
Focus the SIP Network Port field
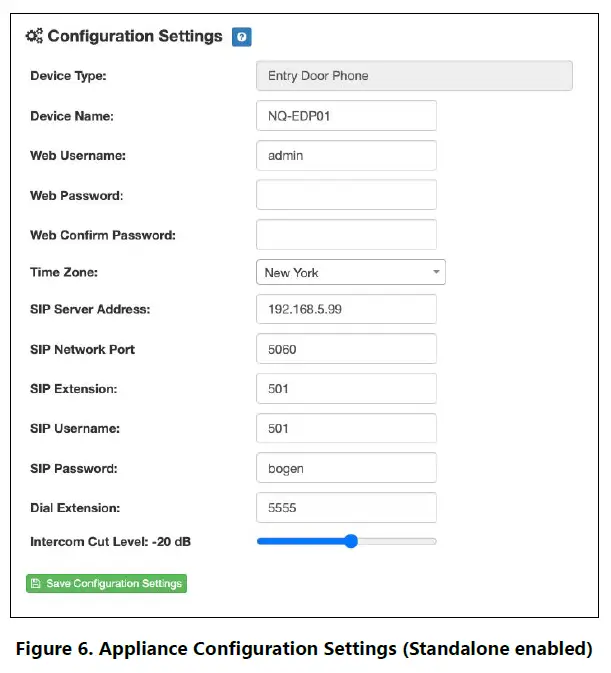click(346, 349)
